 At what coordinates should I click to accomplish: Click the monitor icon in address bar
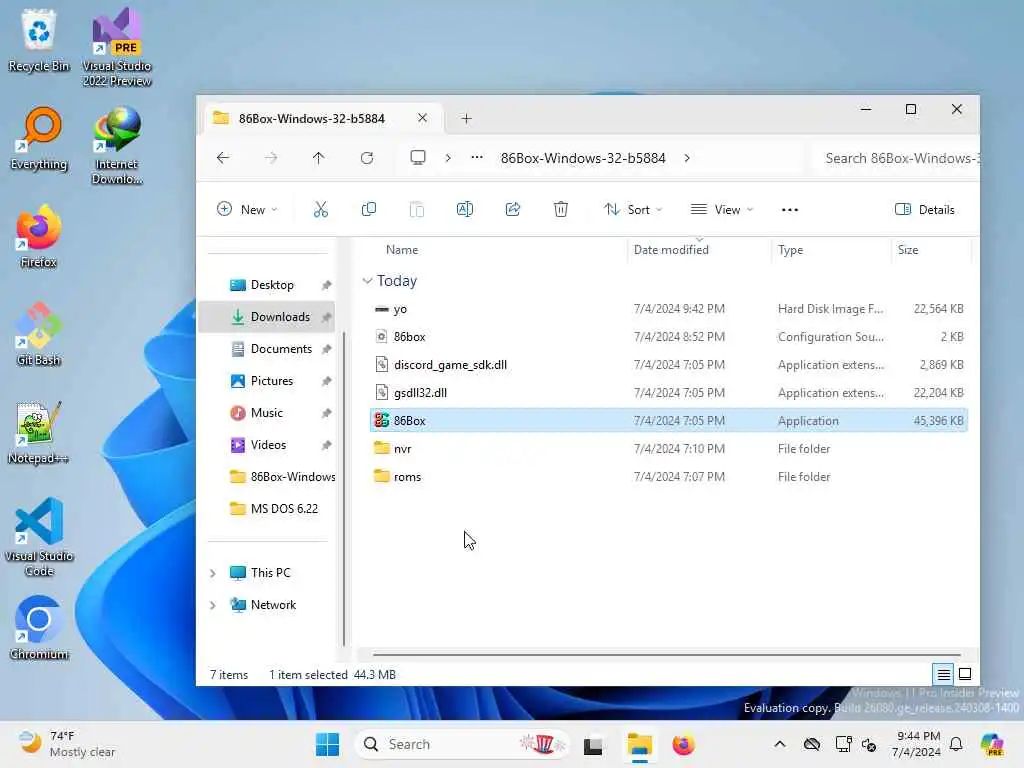click(417, 158)
